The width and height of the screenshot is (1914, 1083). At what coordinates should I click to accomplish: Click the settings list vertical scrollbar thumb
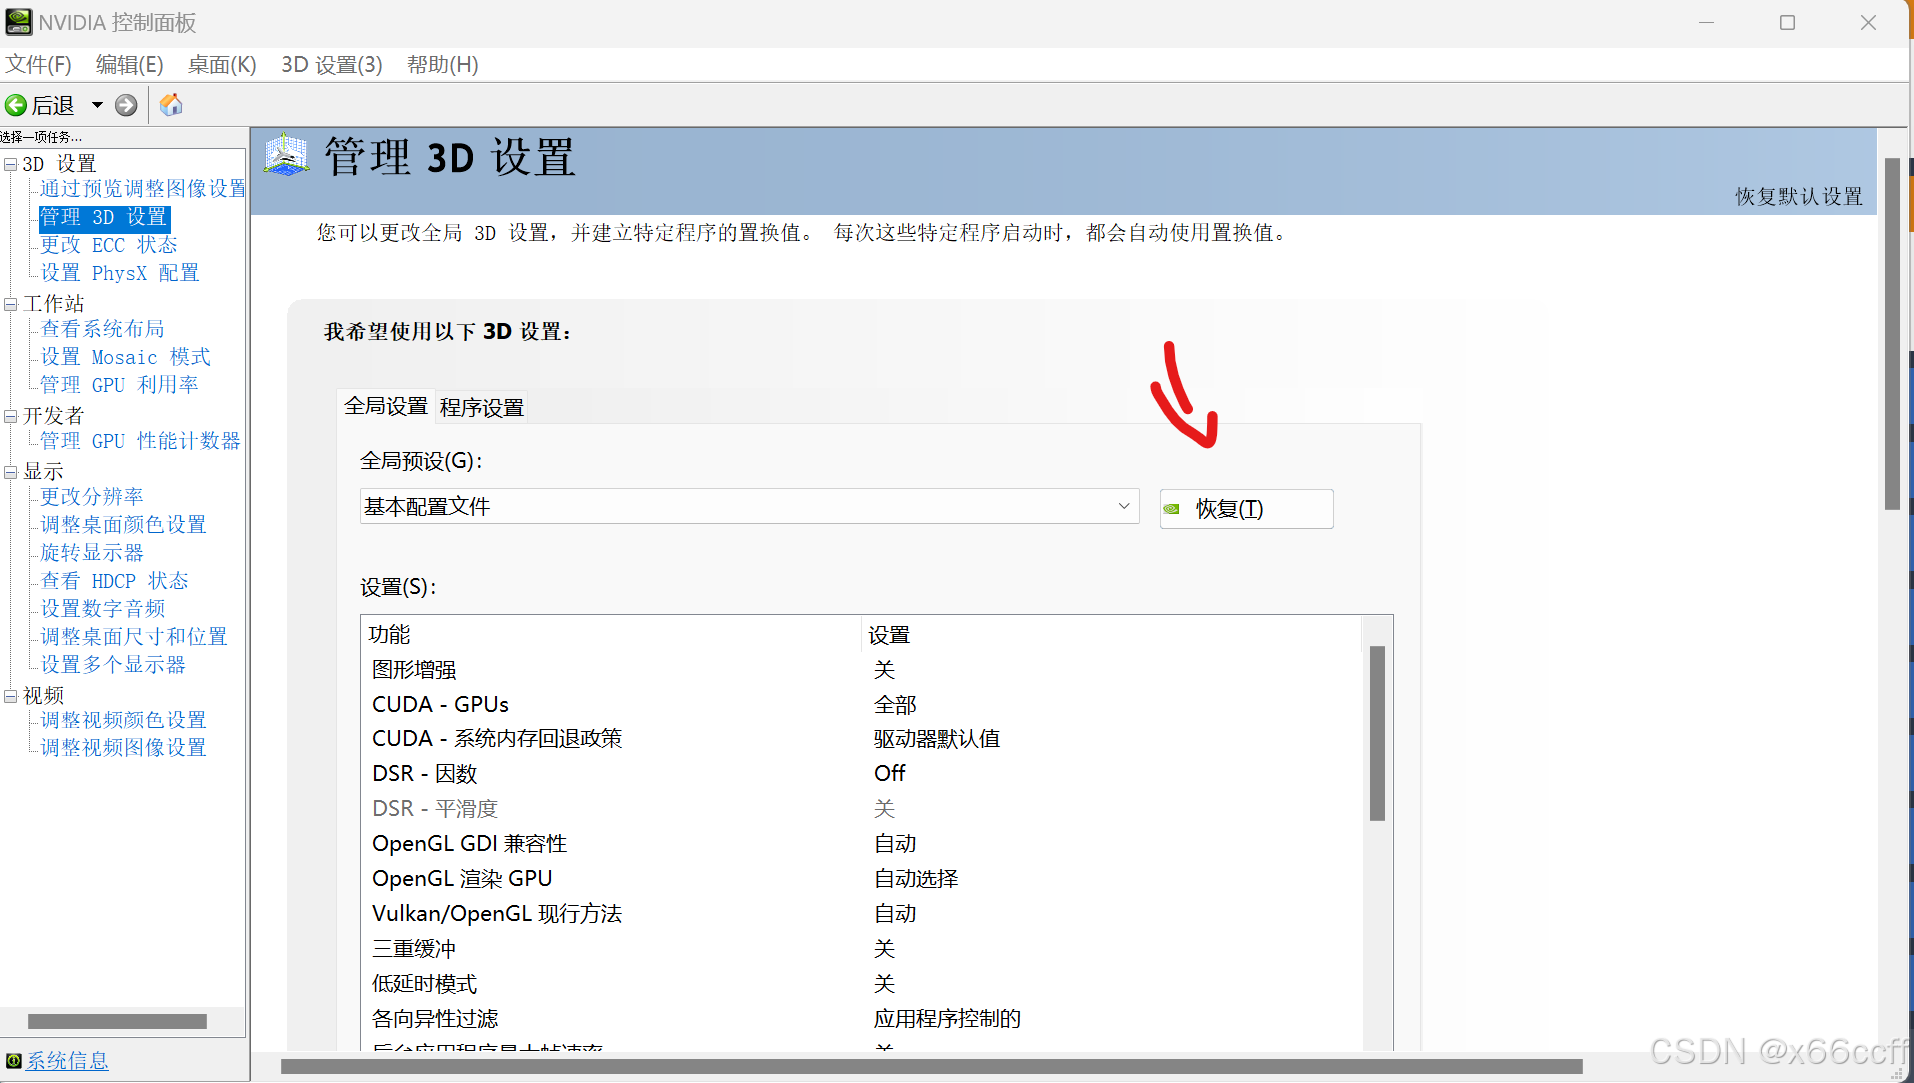tap(1377, 733)
